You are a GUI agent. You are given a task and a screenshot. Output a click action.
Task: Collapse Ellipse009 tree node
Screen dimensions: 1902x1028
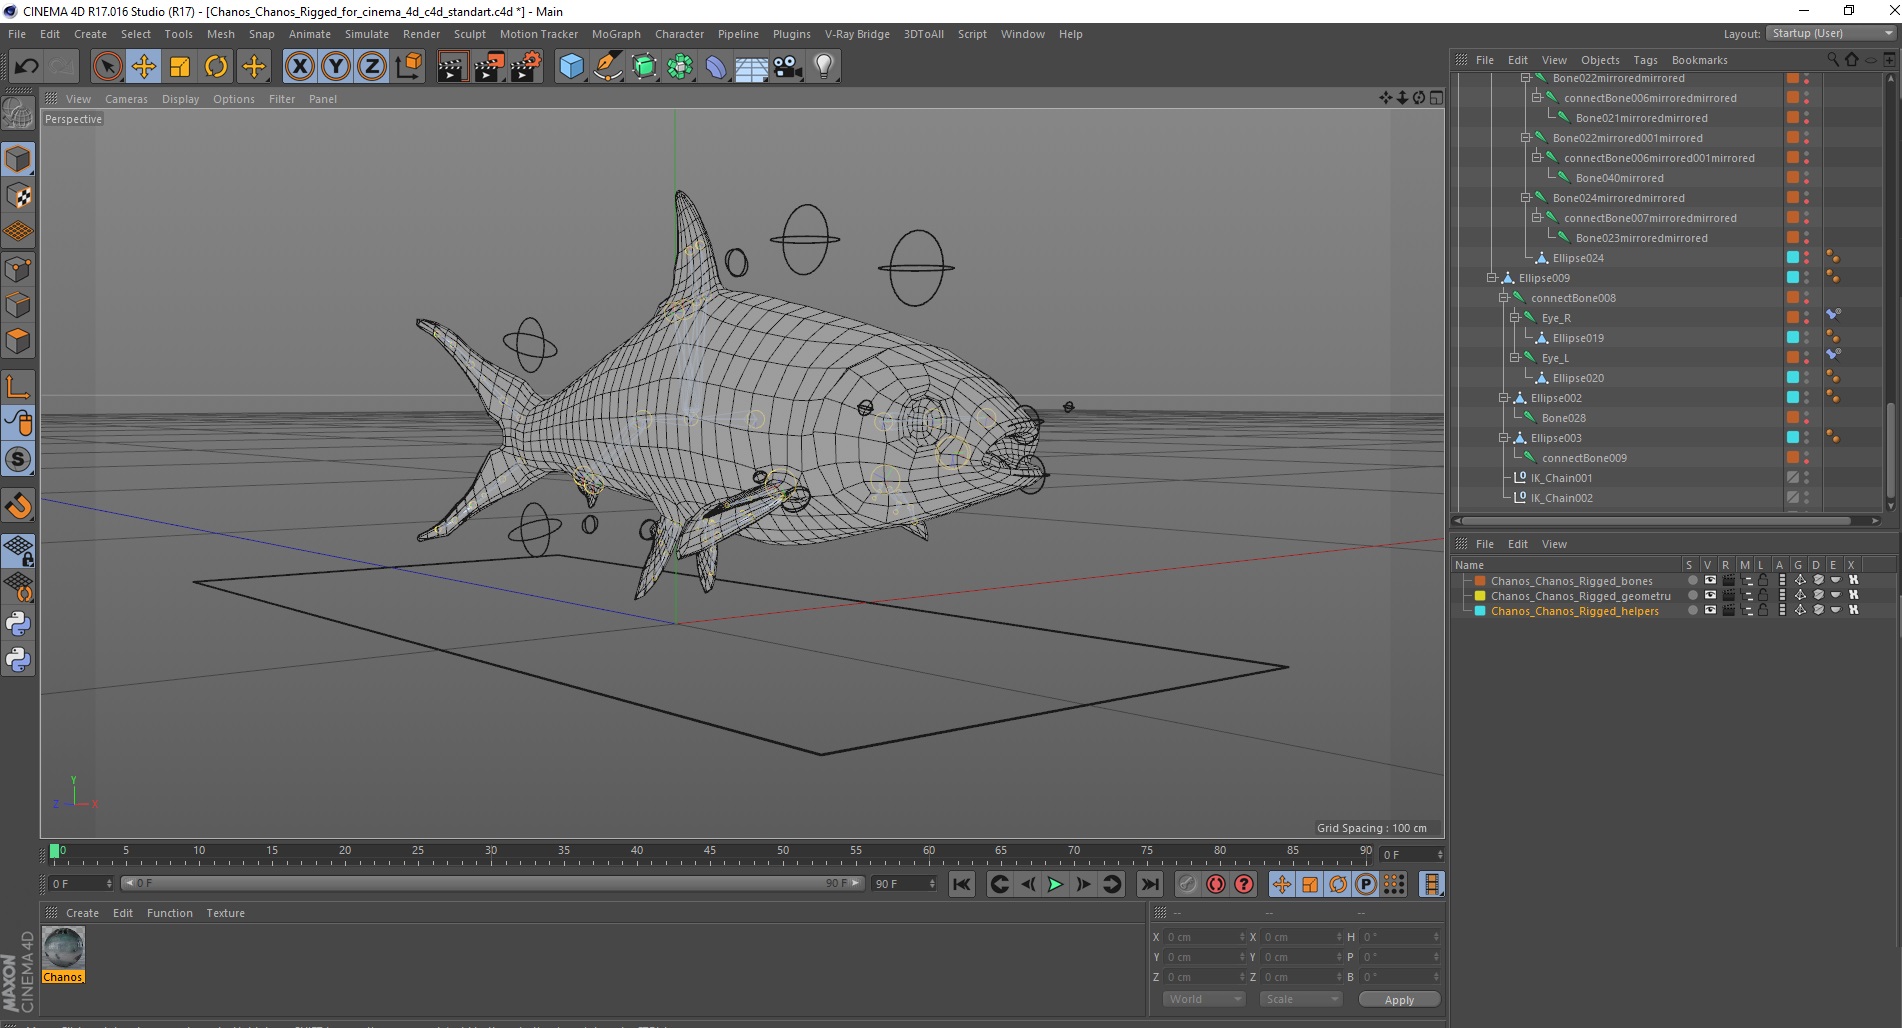[1491, 278]
